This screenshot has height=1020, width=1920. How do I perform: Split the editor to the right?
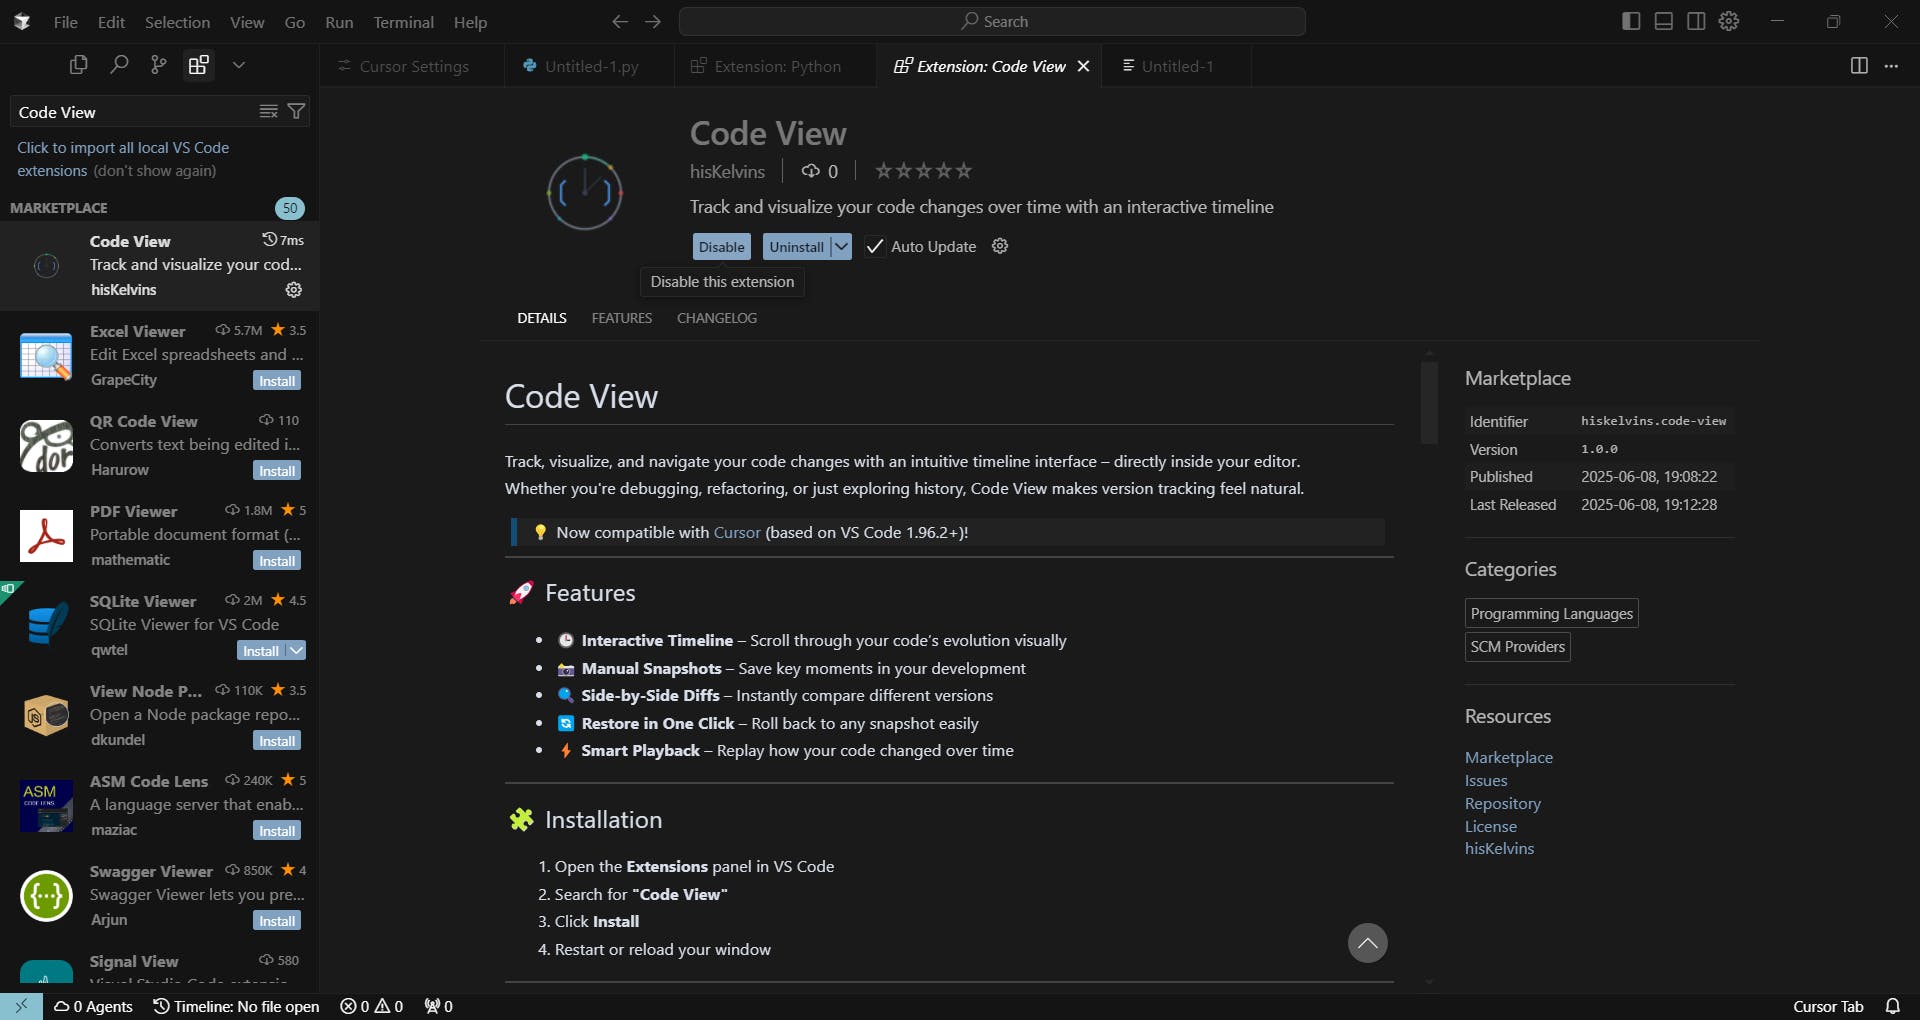coord(1859,66)
